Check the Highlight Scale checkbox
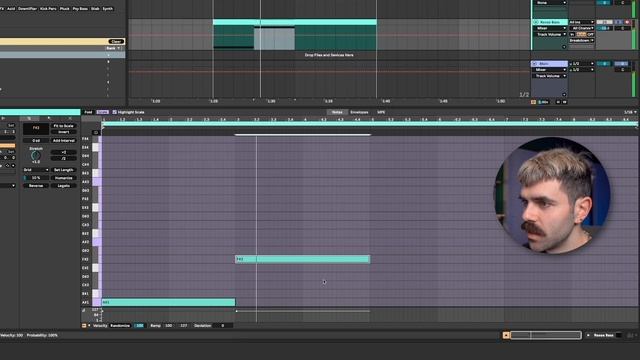 click(115, 112)
